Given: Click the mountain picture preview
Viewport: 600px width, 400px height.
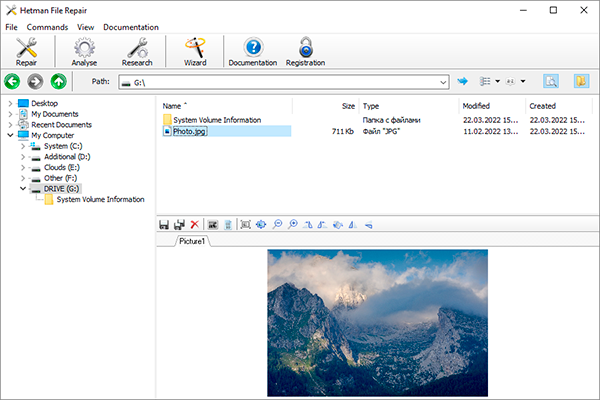Looking at the screenshot, I should [378, 323].
